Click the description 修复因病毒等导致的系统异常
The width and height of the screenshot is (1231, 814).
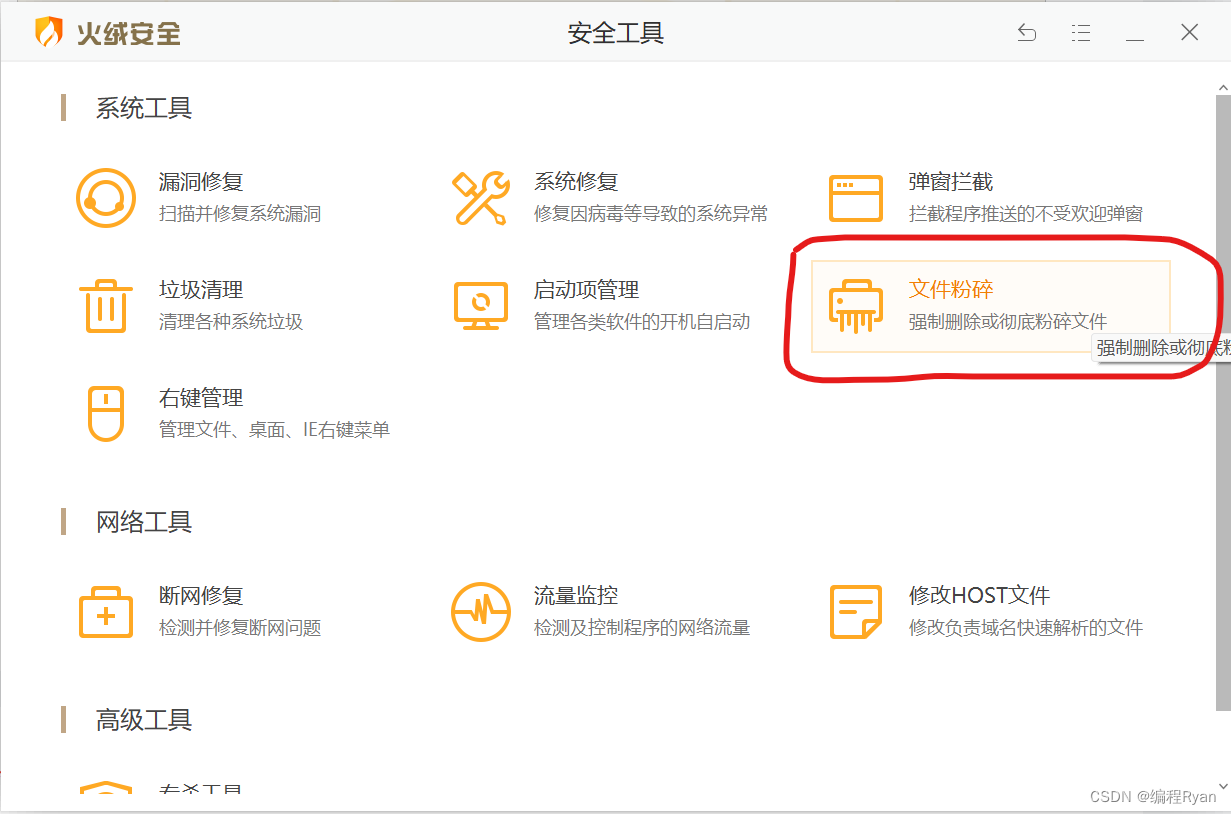(x=651, y=214)
